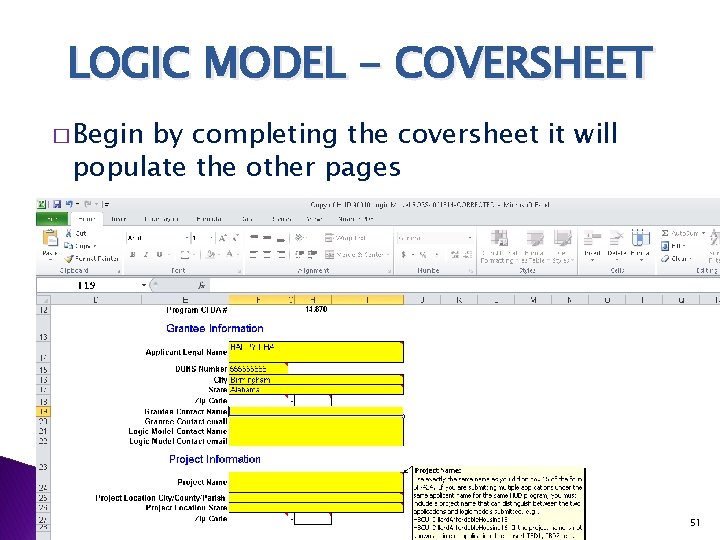The image size is (720, 540).
Task: Toggle Wrap Text
Action: click(345, 238)
